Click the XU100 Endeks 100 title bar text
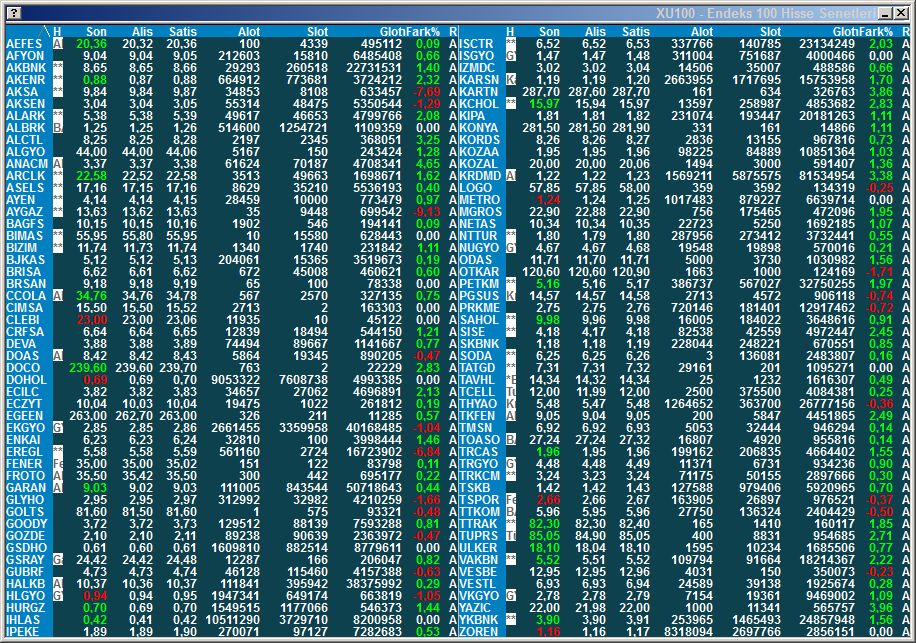This screenshot has width=916, height=643. (x=765, y=13)
